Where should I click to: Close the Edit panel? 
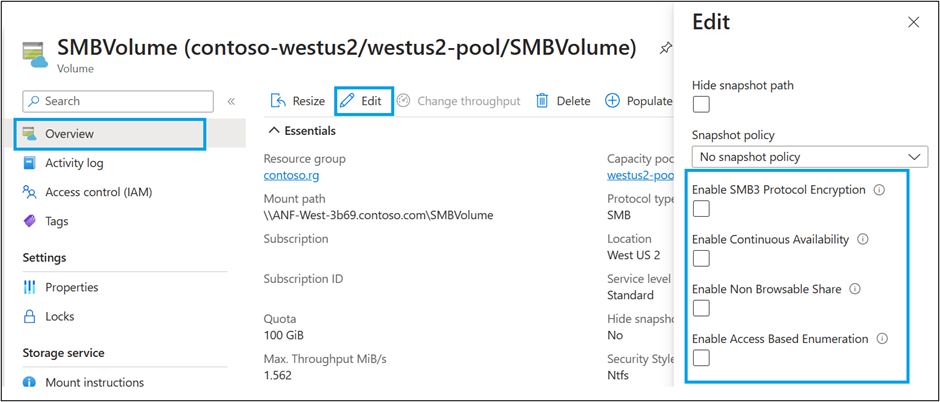[x=912, y=22]
